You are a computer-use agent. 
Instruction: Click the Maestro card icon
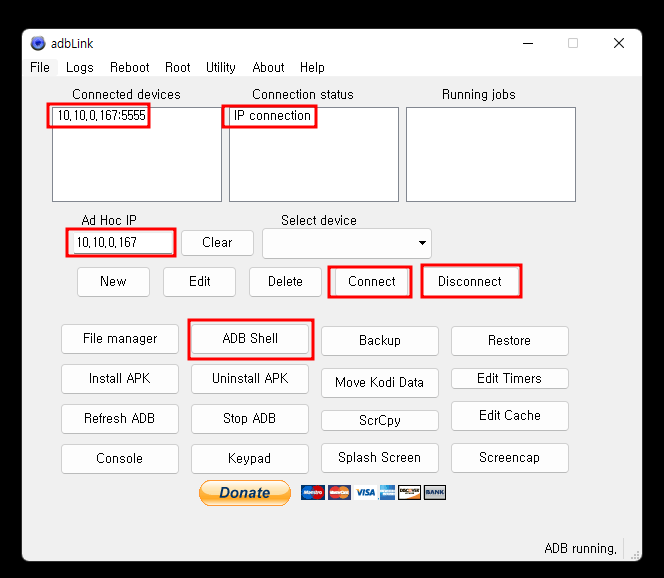coord(313,492)
